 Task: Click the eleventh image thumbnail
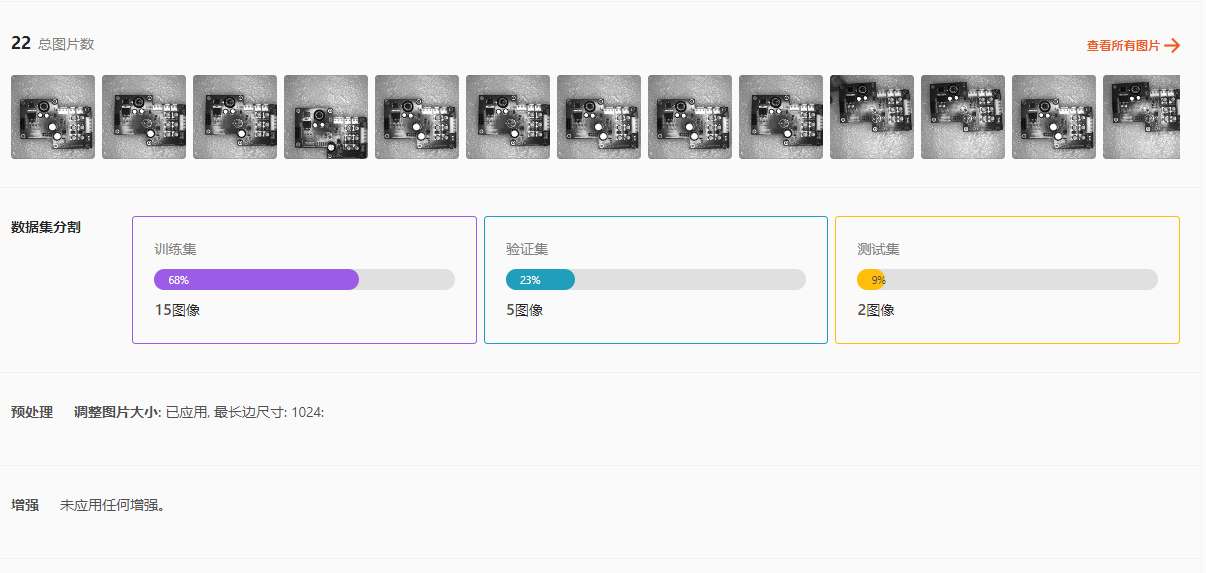point(963,117)
